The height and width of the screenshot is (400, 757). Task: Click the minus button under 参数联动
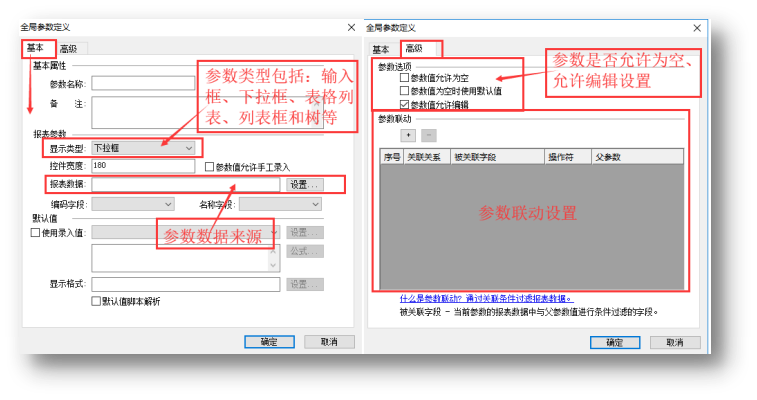tap(428, 134)
